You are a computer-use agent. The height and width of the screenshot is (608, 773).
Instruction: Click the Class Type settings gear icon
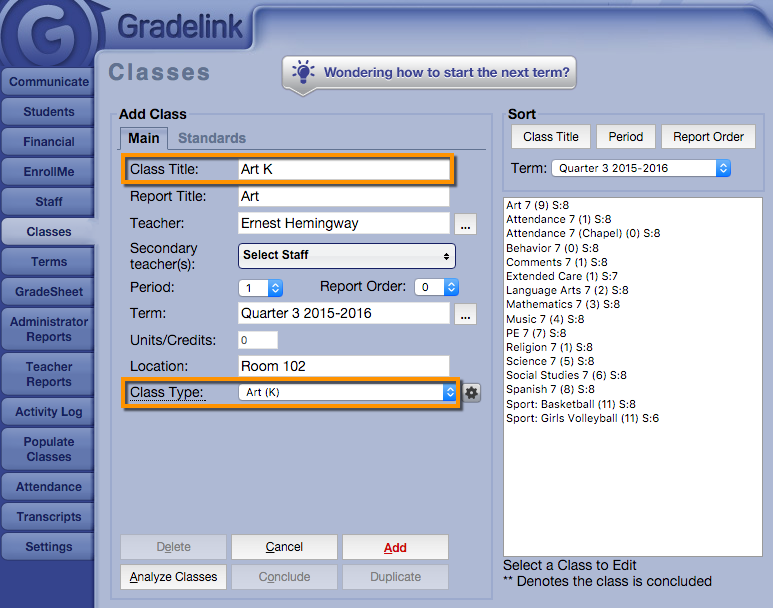coord(472,393)
